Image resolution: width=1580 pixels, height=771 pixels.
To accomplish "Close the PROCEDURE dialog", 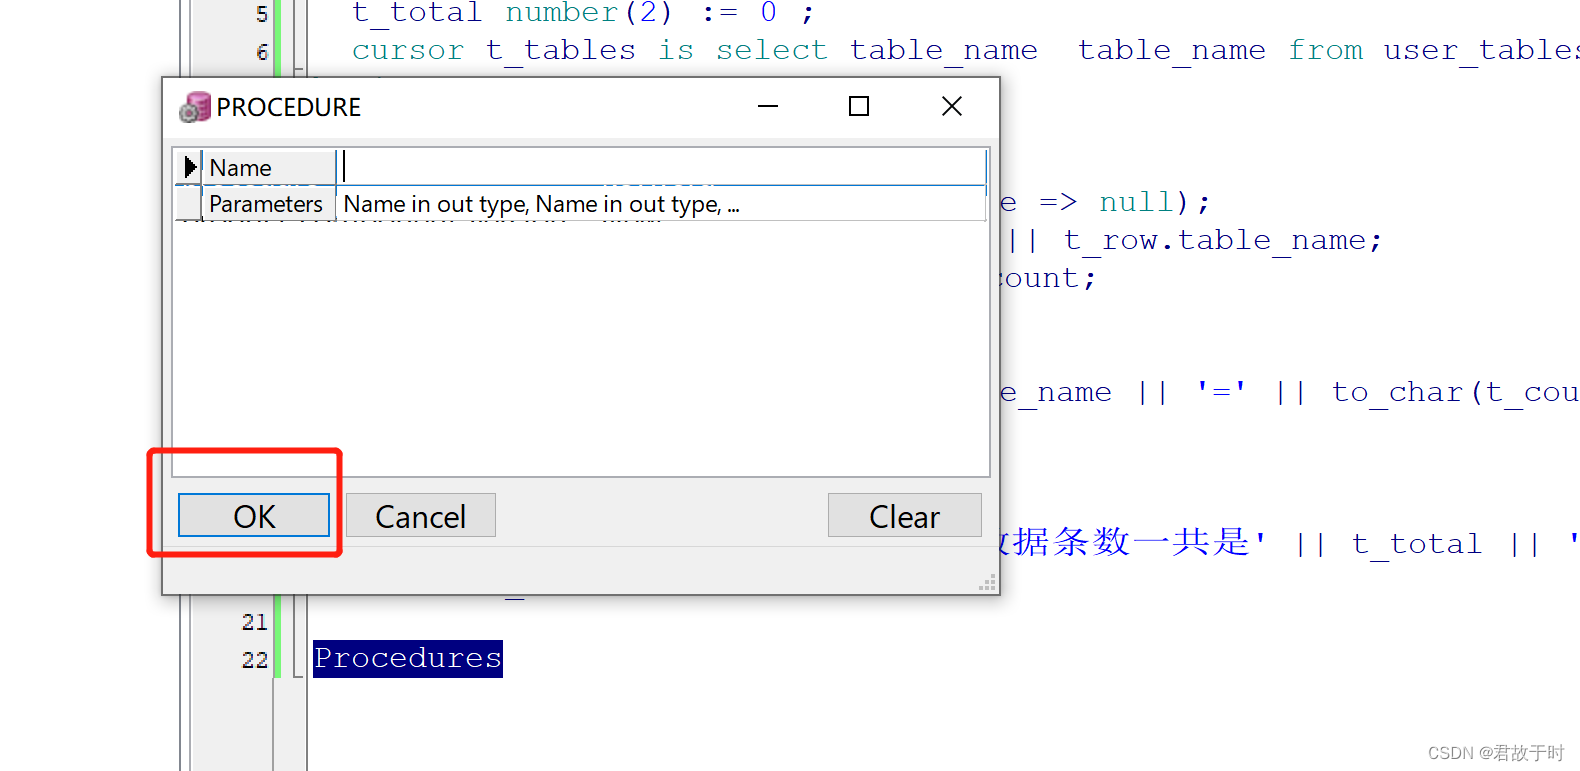I will 952,106.
